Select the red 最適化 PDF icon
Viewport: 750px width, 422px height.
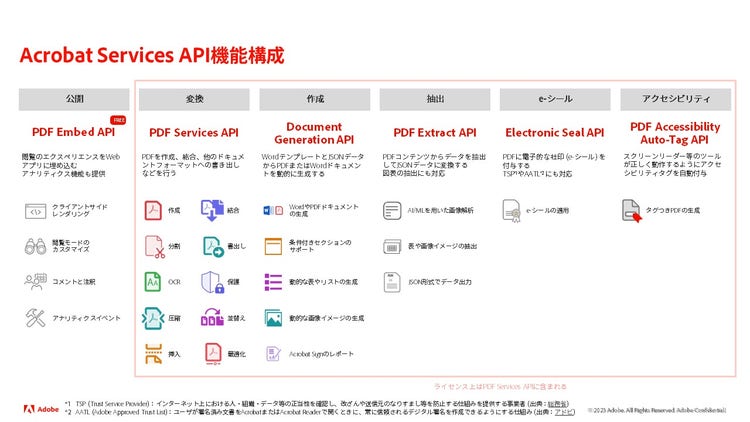(x=213, y=354)
